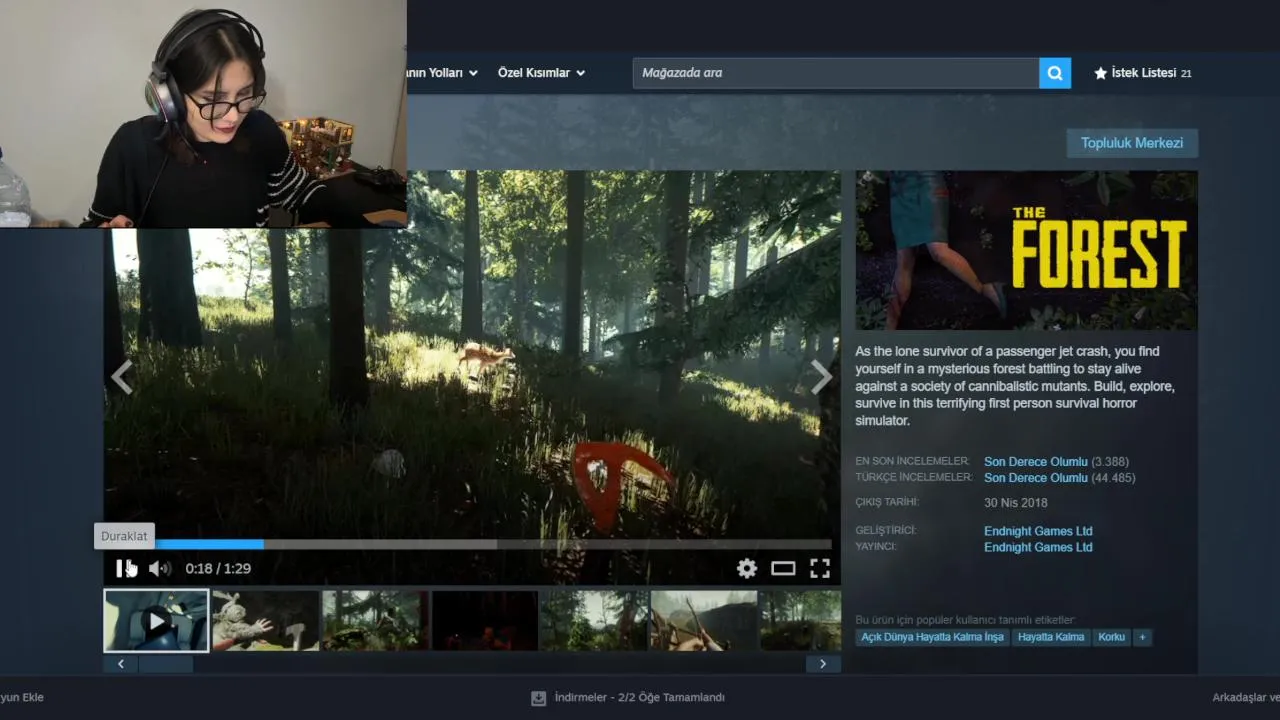
Task: Select the dark red screenshot thumbnail
Action: point(485,621)
